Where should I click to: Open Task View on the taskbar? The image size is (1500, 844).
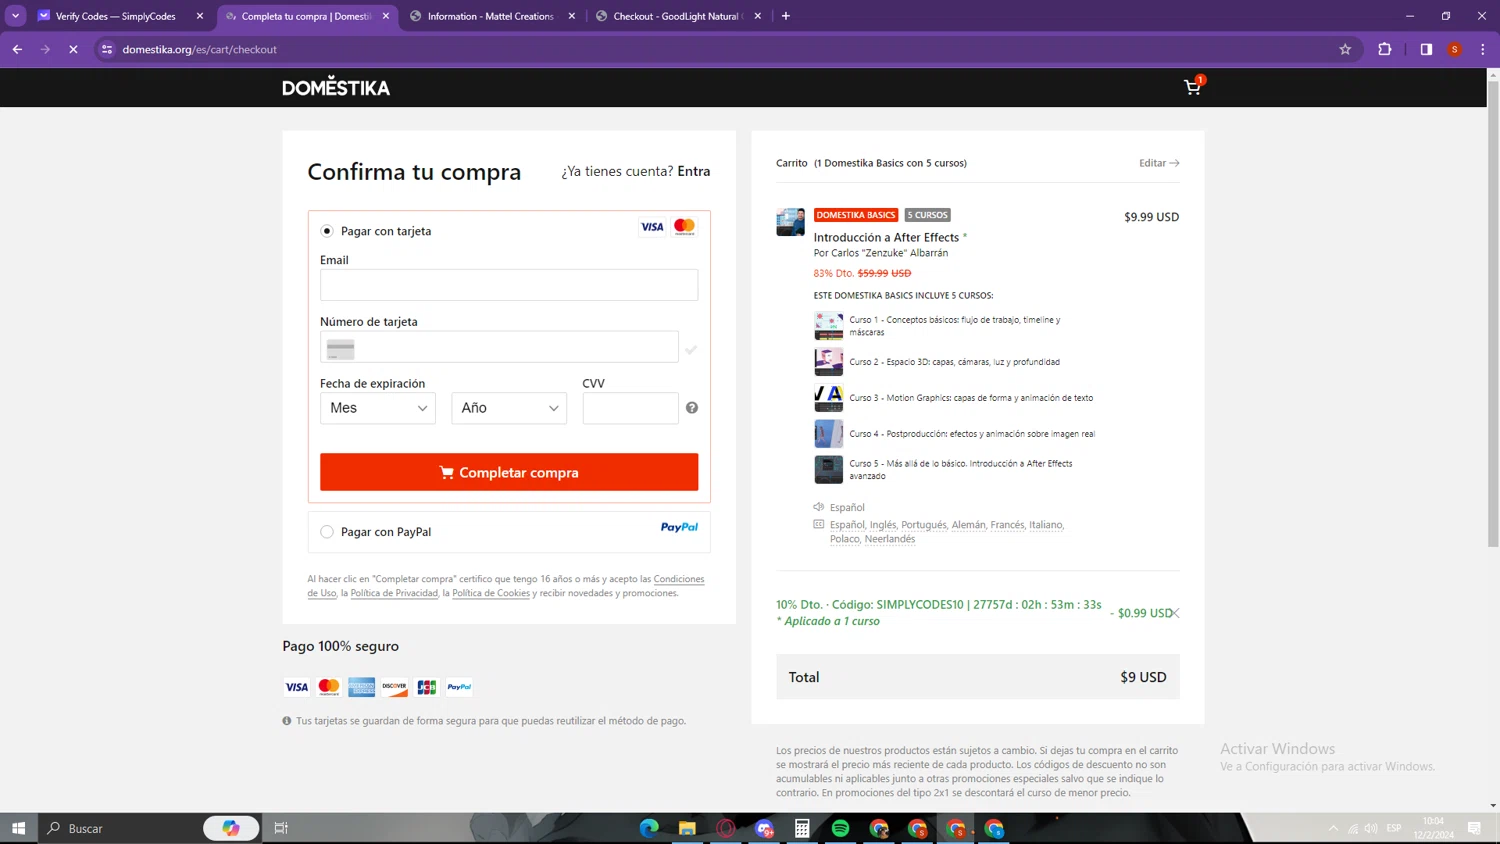point(281,828)
